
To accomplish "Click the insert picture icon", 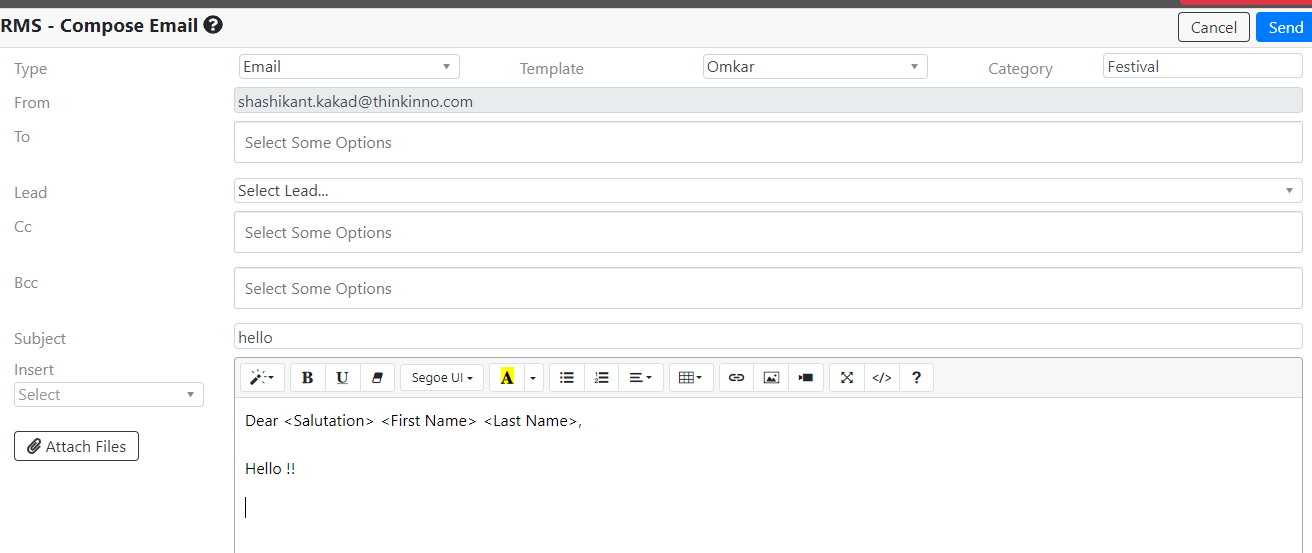I will (771, 377).
